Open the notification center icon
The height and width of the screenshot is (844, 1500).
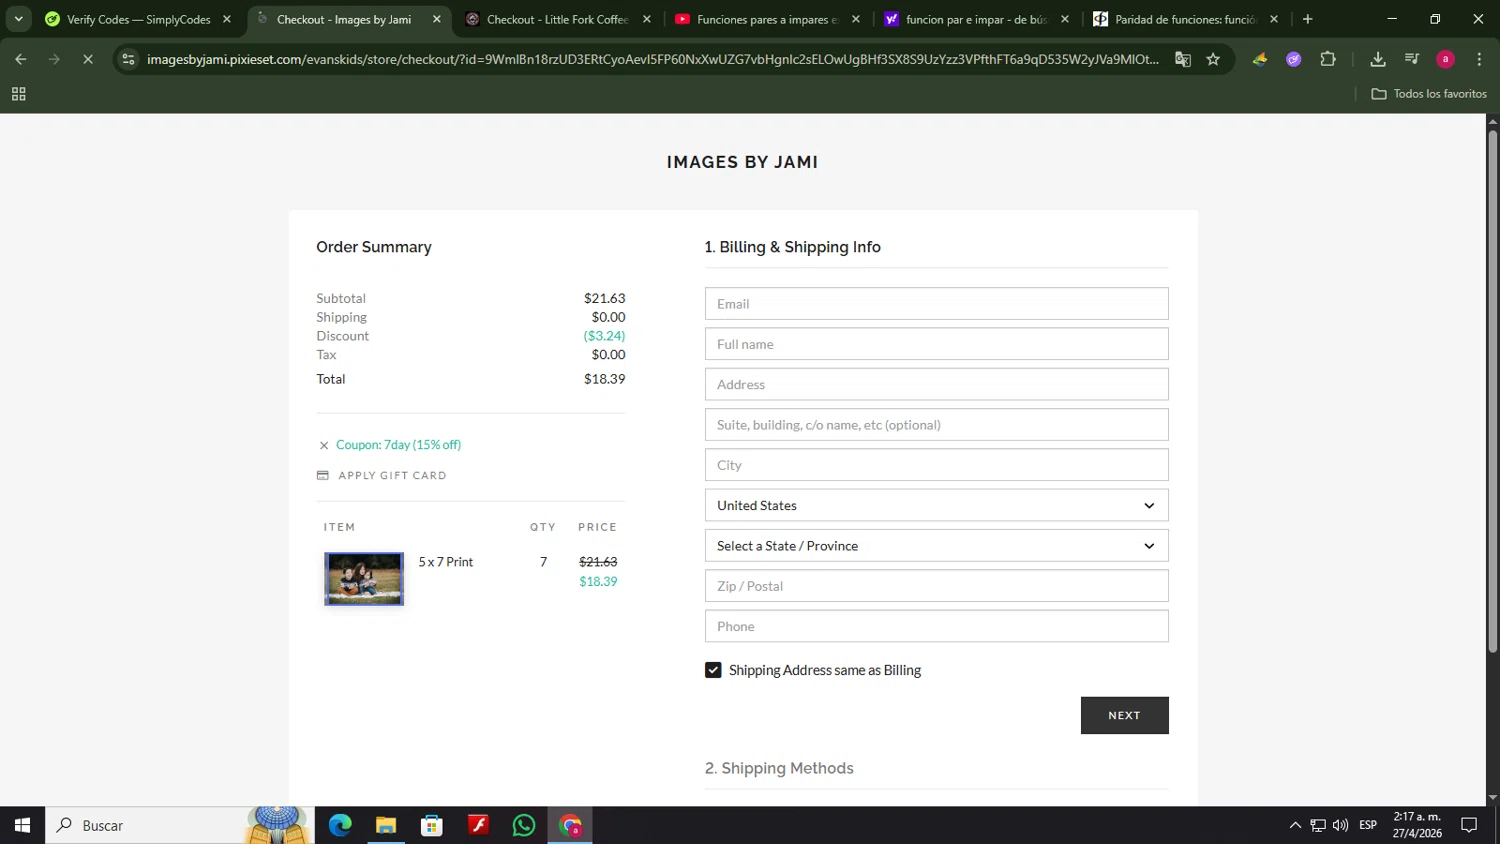(1469, 825)
